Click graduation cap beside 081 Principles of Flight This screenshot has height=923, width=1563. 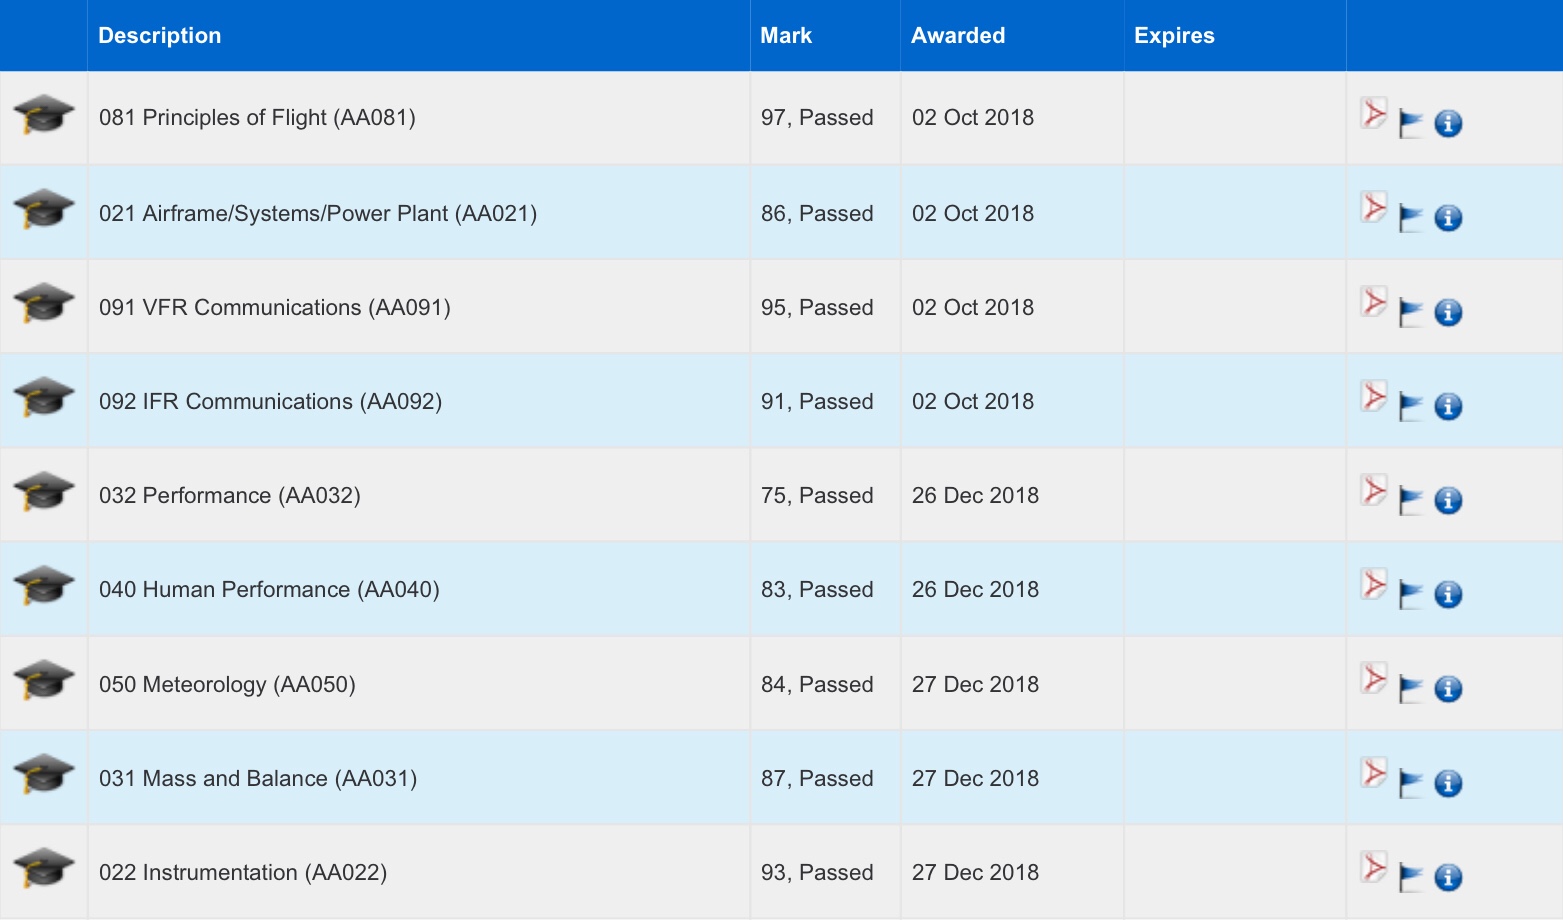(44, 115)
